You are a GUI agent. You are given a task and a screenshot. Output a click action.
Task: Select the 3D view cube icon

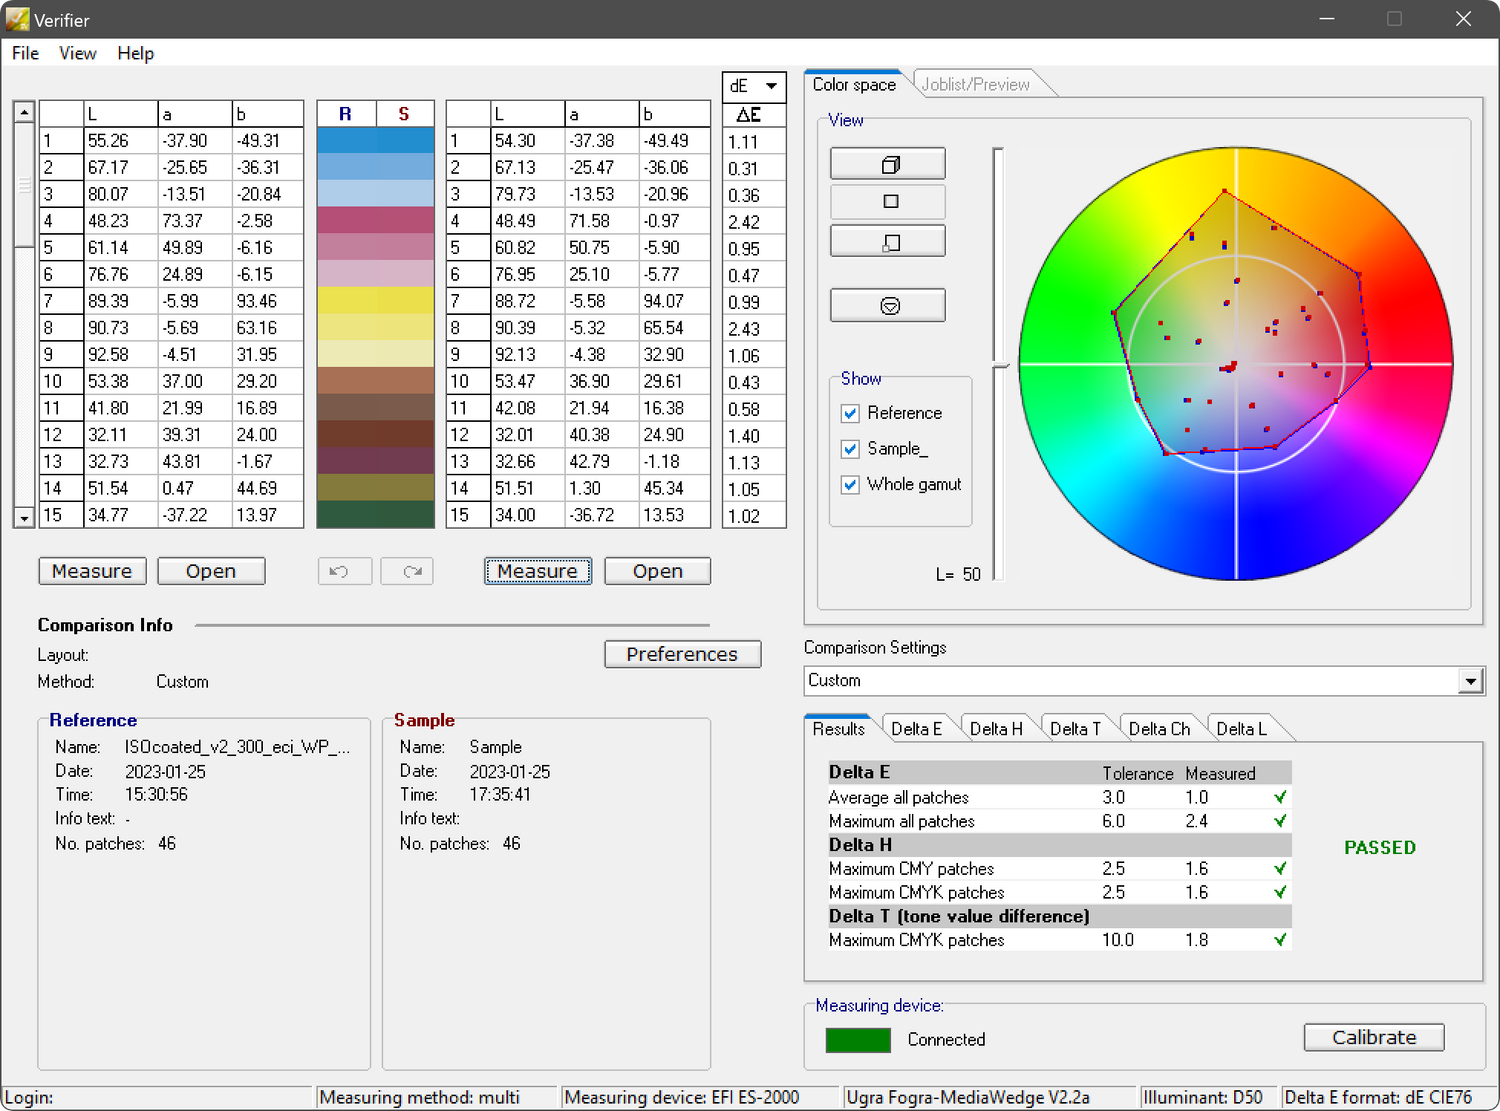coord(886,163)
